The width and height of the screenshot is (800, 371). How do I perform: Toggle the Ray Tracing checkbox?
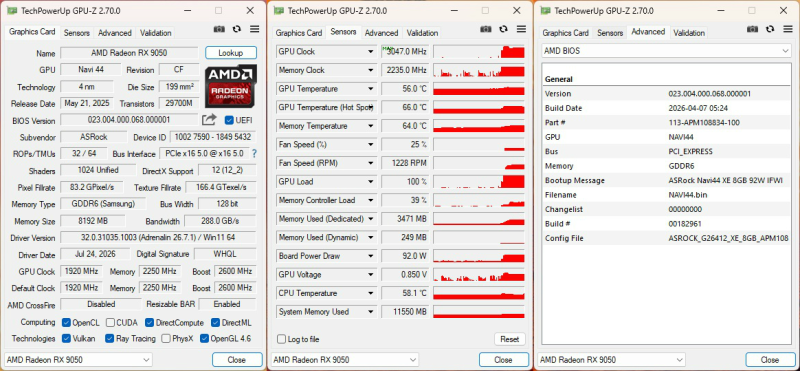pos(109,338)
